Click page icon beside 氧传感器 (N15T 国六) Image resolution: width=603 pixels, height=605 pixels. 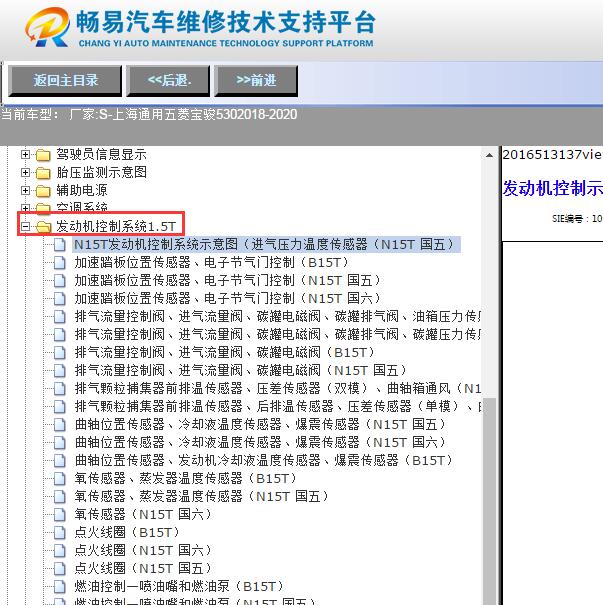pyautogui.click(x=59, y=515)
